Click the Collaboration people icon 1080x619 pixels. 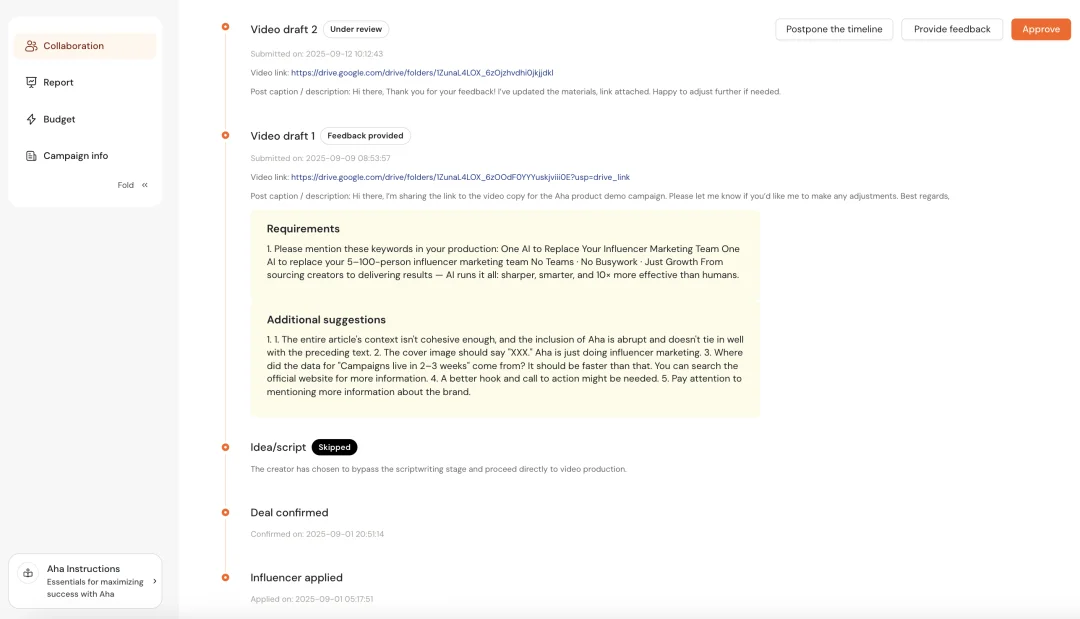pyautogui.click(x=32, y=46)
